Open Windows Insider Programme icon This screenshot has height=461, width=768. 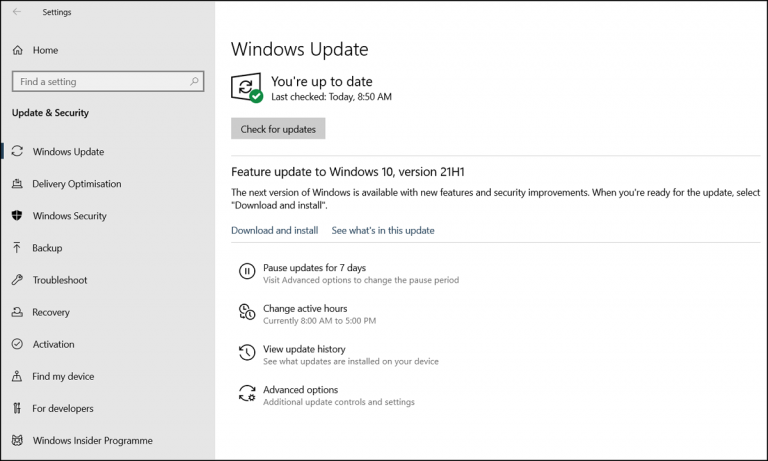17,440
